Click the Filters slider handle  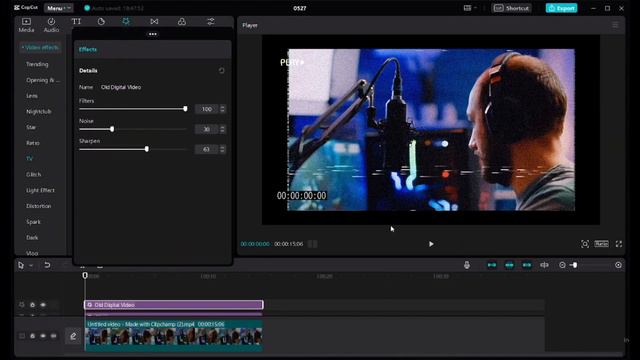185,109
